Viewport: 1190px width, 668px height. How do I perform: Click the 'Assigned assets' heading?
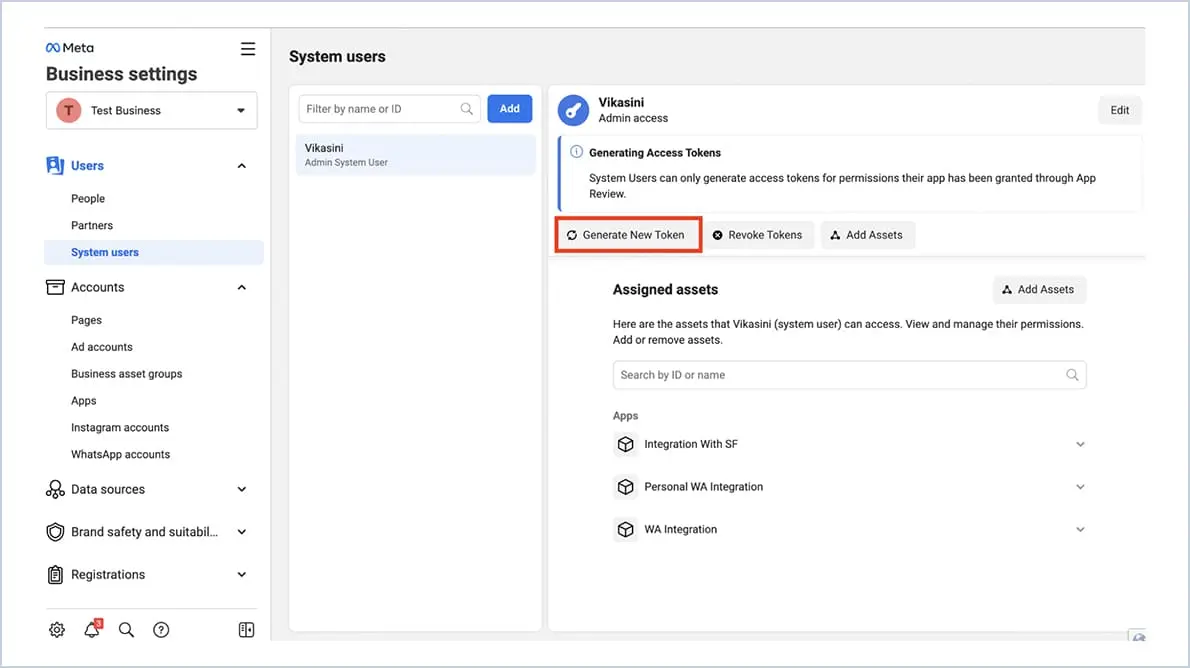point(665,289)
